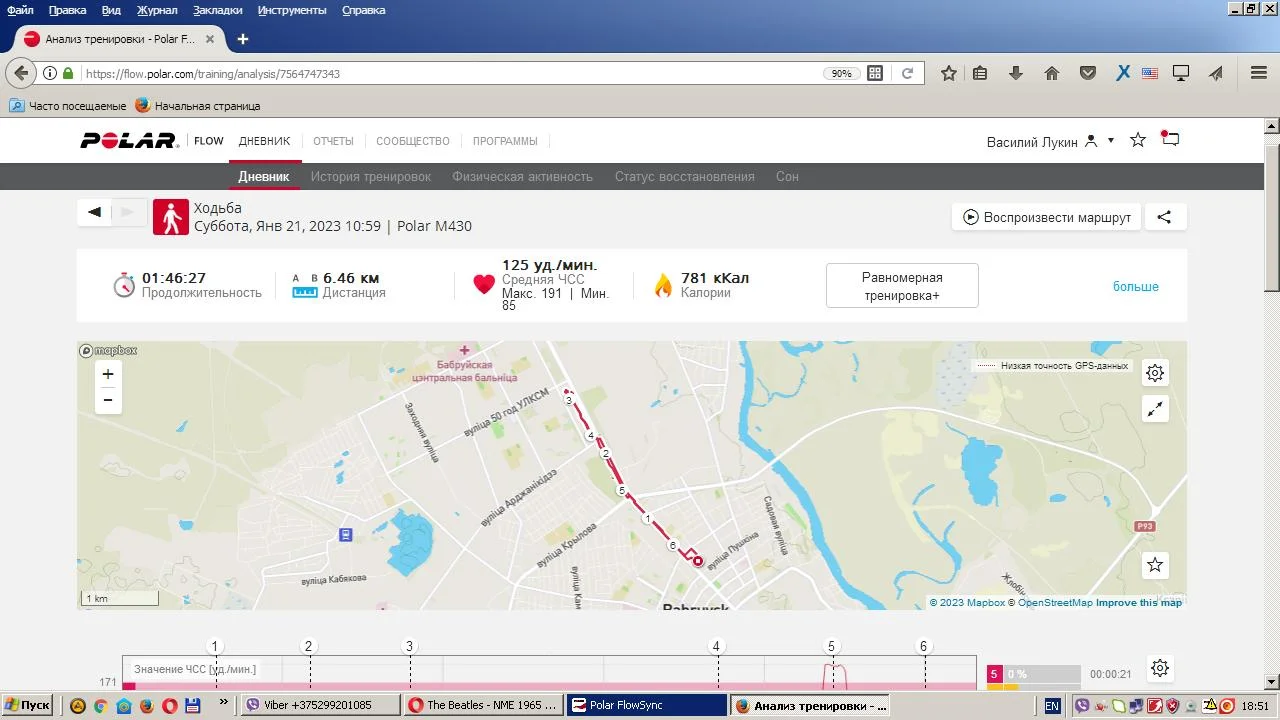The width and height of the screenshot is (1280, 720).
Task: Show bookmarks list in Firefox toolbar
Action: [980, 73]
